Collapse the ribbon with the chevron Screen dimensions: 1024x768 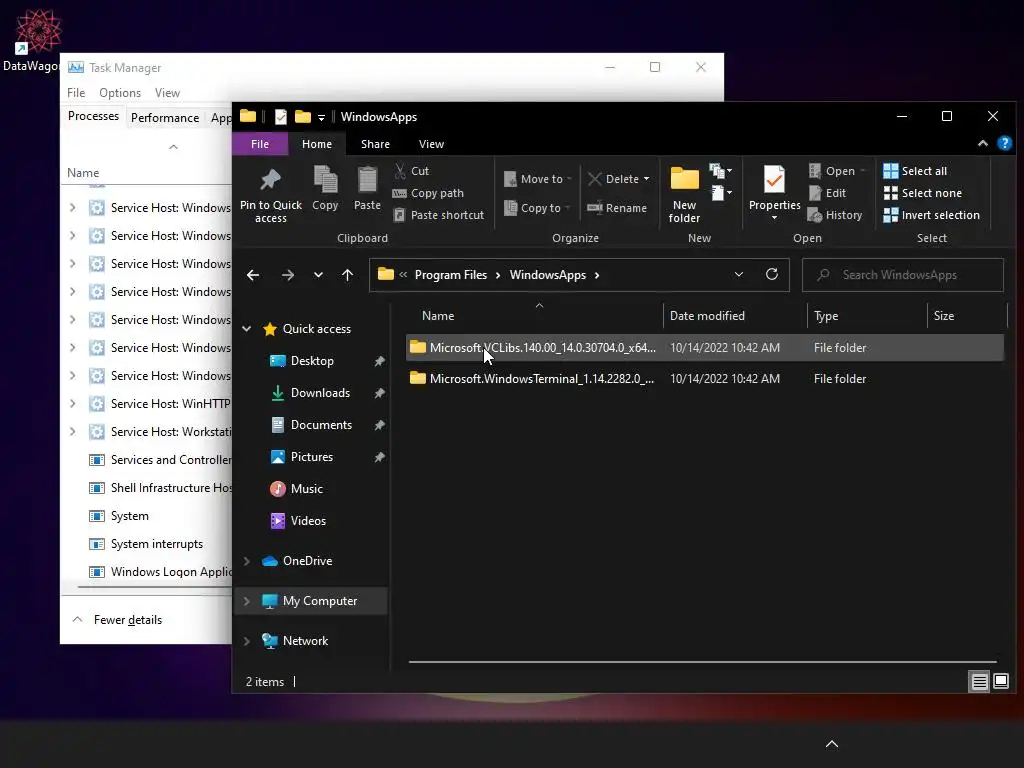point(982,144)
